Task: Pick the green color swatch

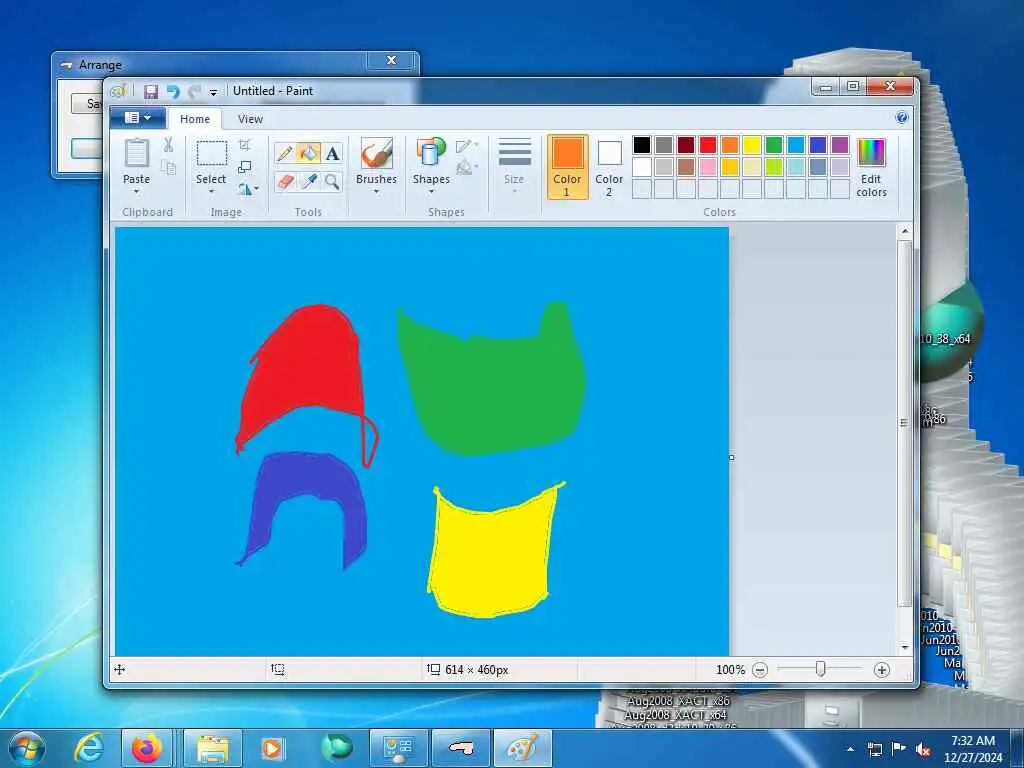Action: (774, 145)
